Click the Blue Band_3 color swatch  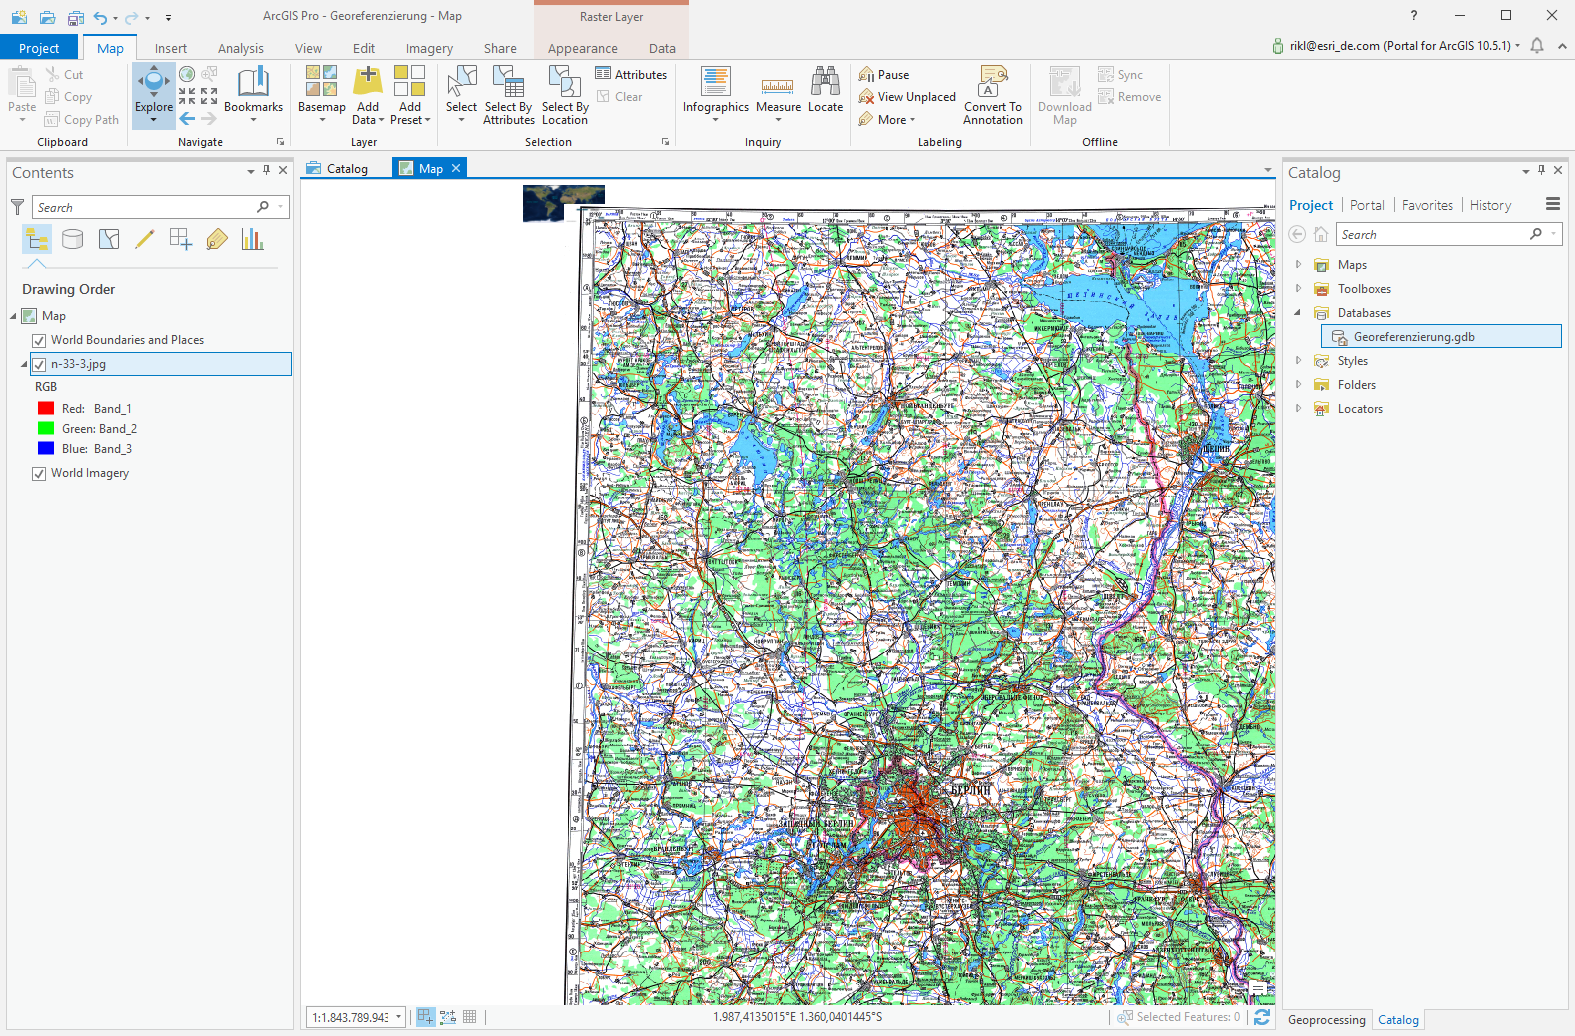coord(46,448)
